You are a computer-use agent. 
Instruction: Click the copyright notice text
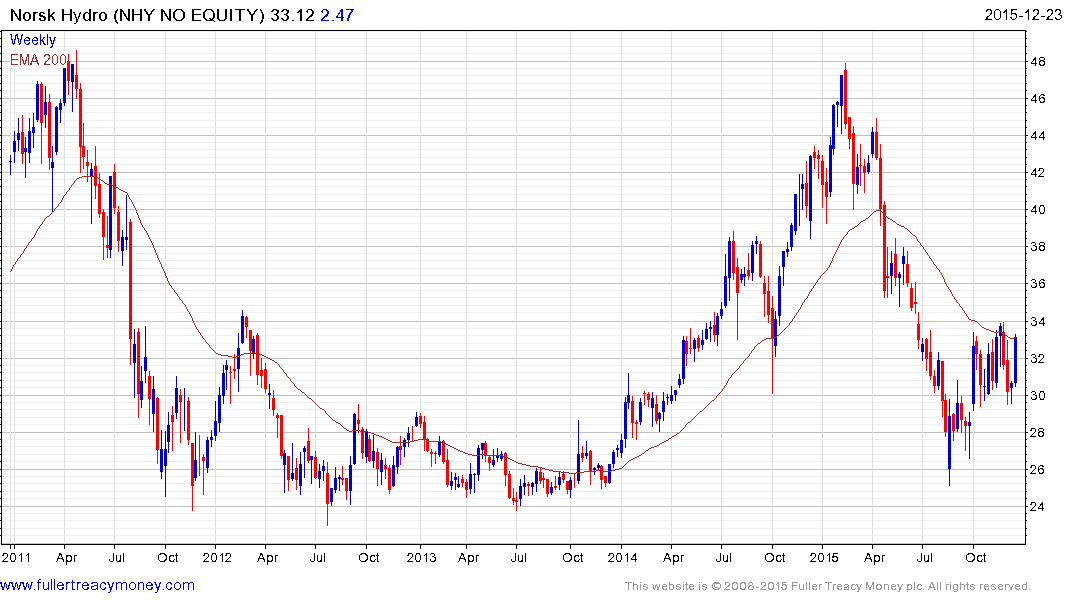(x=828, y=586)
